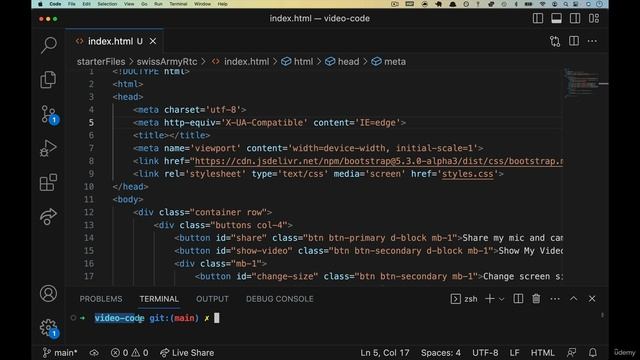Open notifications bell in status bar
Viewport: 640px width, 360px height.
click(593, 353)
